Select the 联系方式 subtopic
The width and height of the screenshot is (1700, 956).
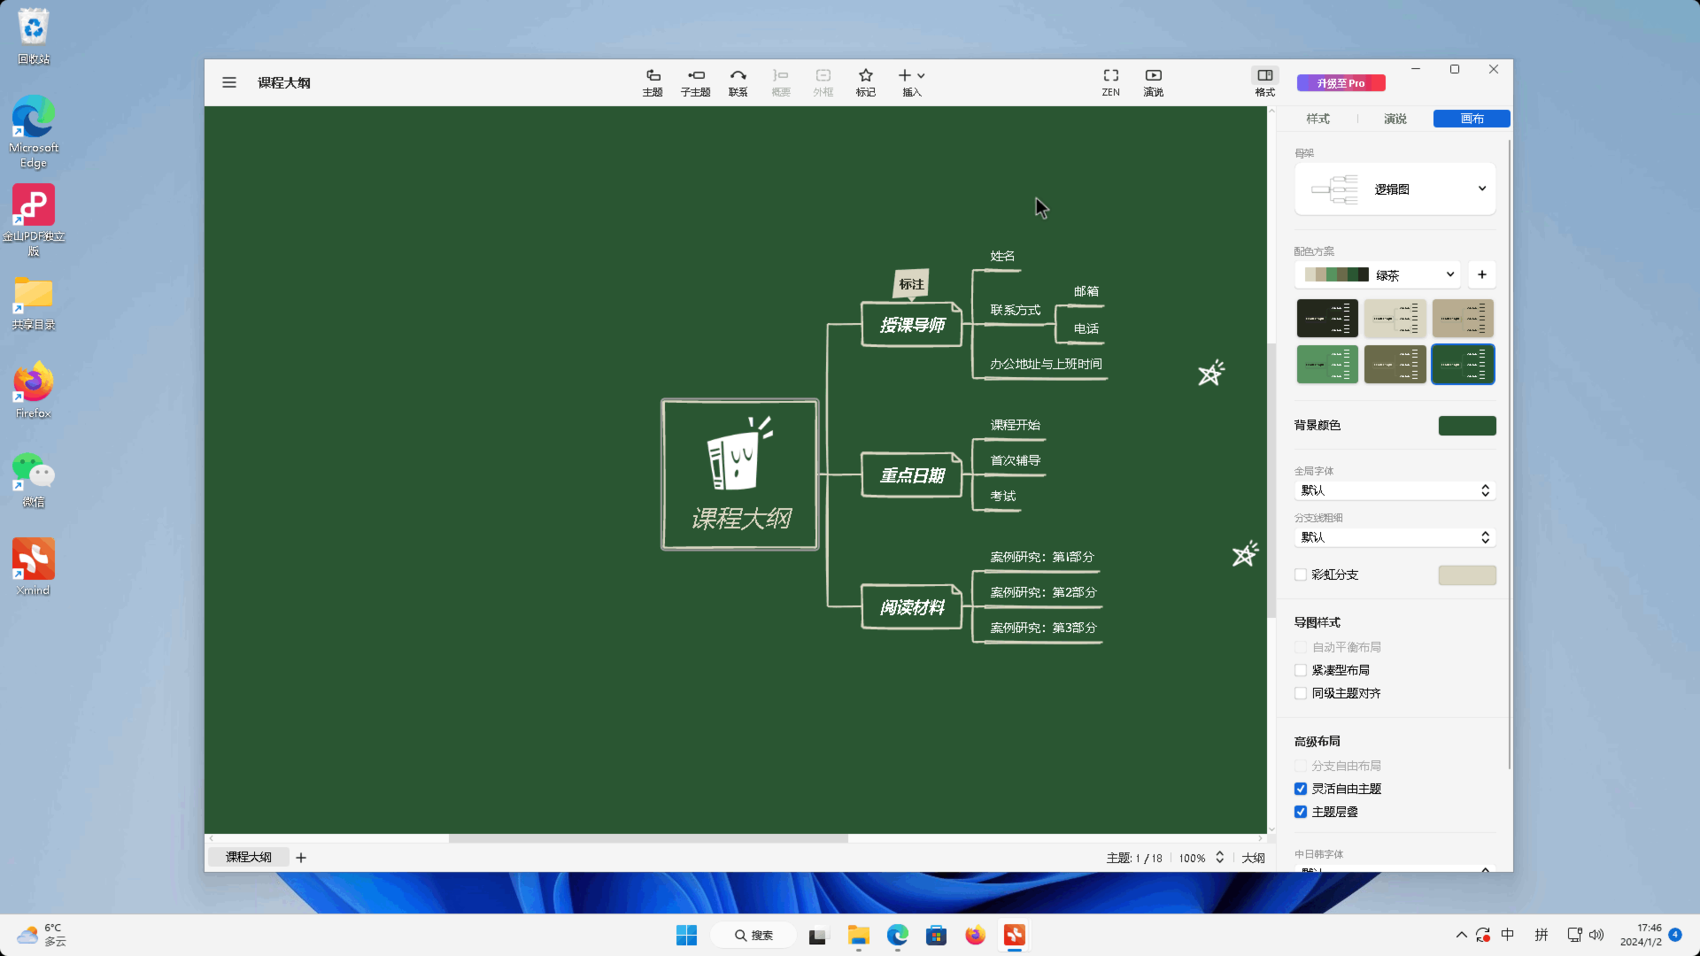(1015, 310)
